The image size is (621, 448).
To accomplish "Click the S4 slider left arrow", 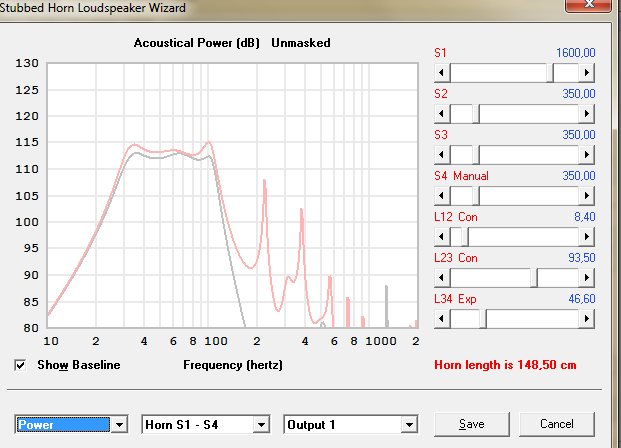I will point(442,196).
